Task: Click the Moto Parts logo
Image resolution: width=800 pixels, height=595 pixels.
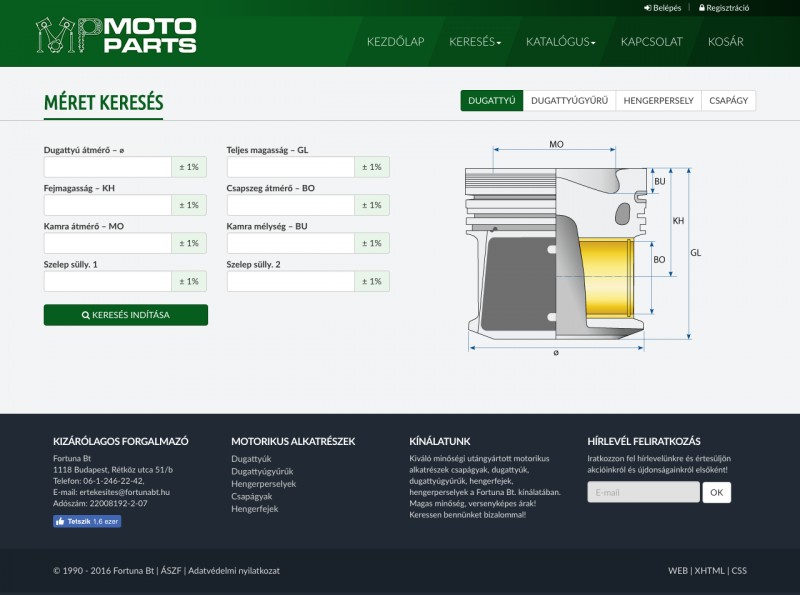Action: click(115, 35)
